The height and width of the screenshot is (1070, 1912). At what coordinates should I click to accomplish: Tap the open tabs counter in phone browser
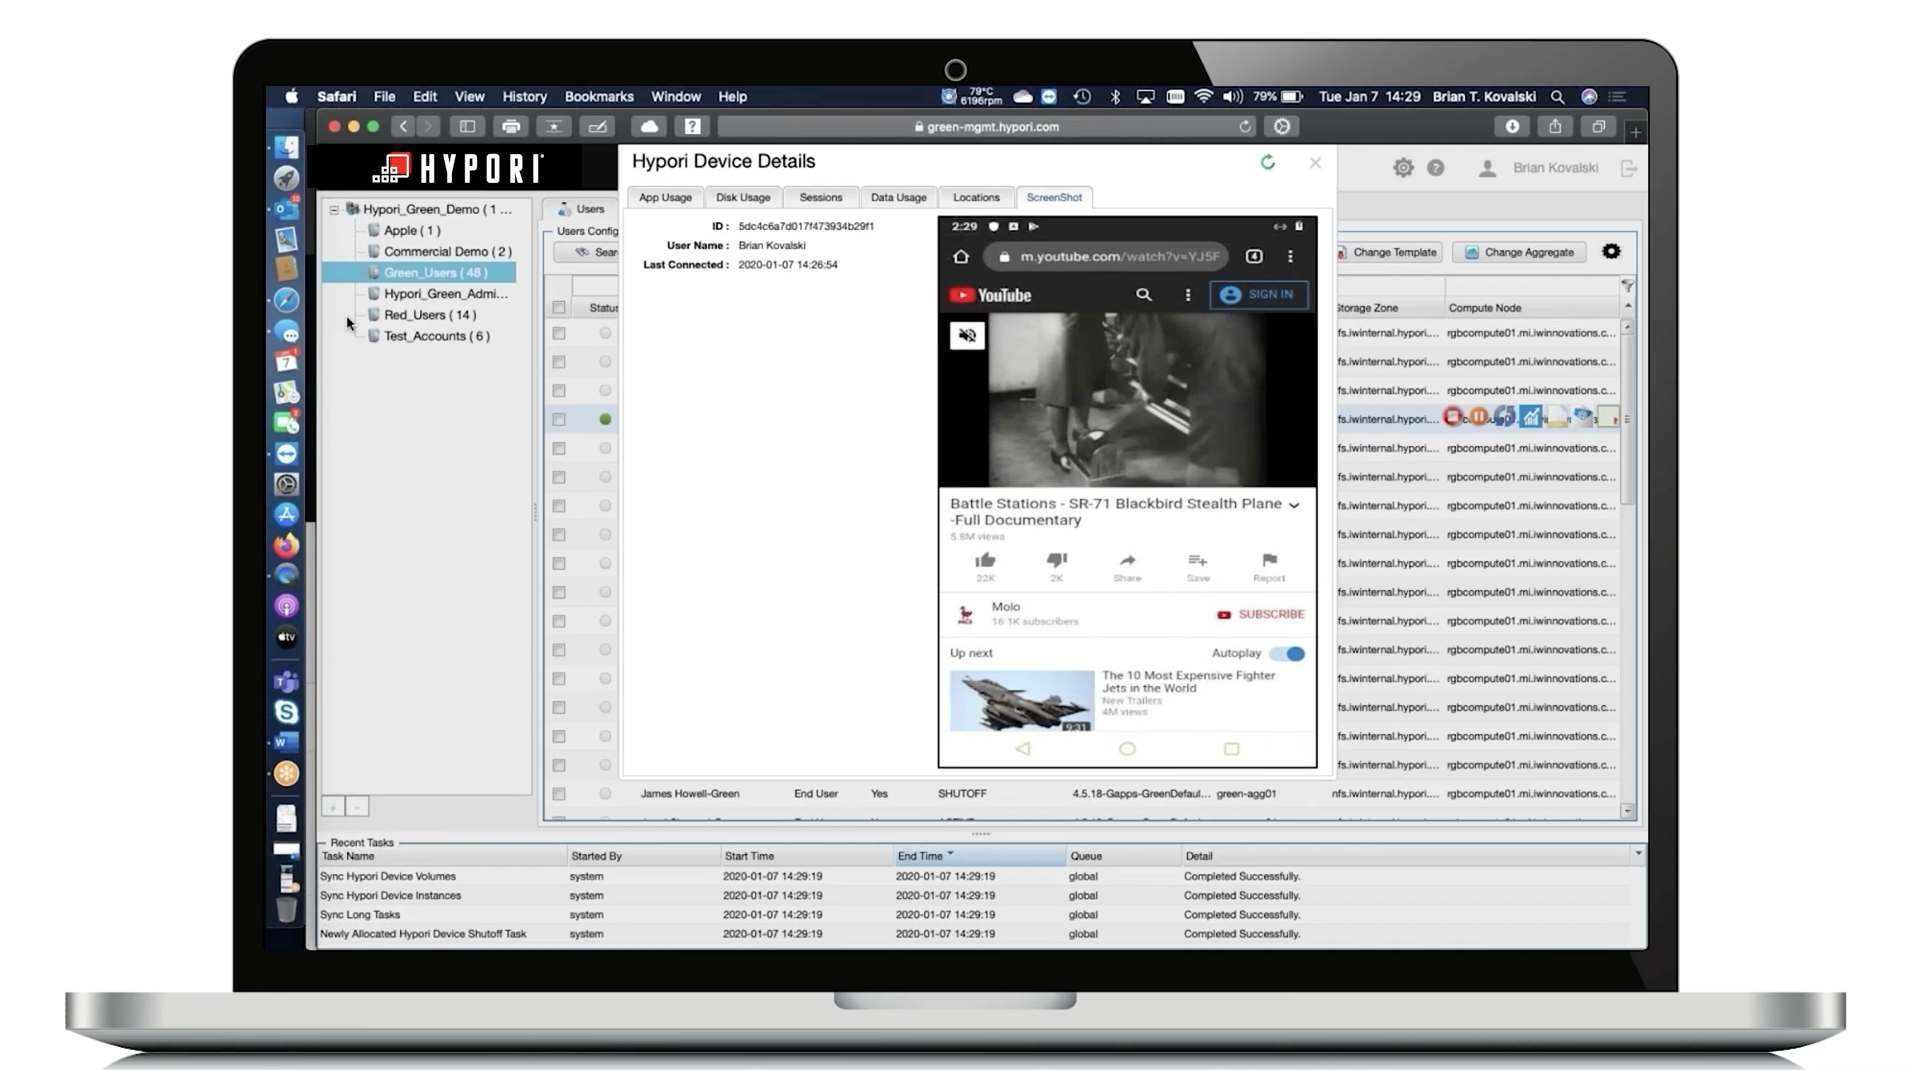click(x=1254, y=257)
